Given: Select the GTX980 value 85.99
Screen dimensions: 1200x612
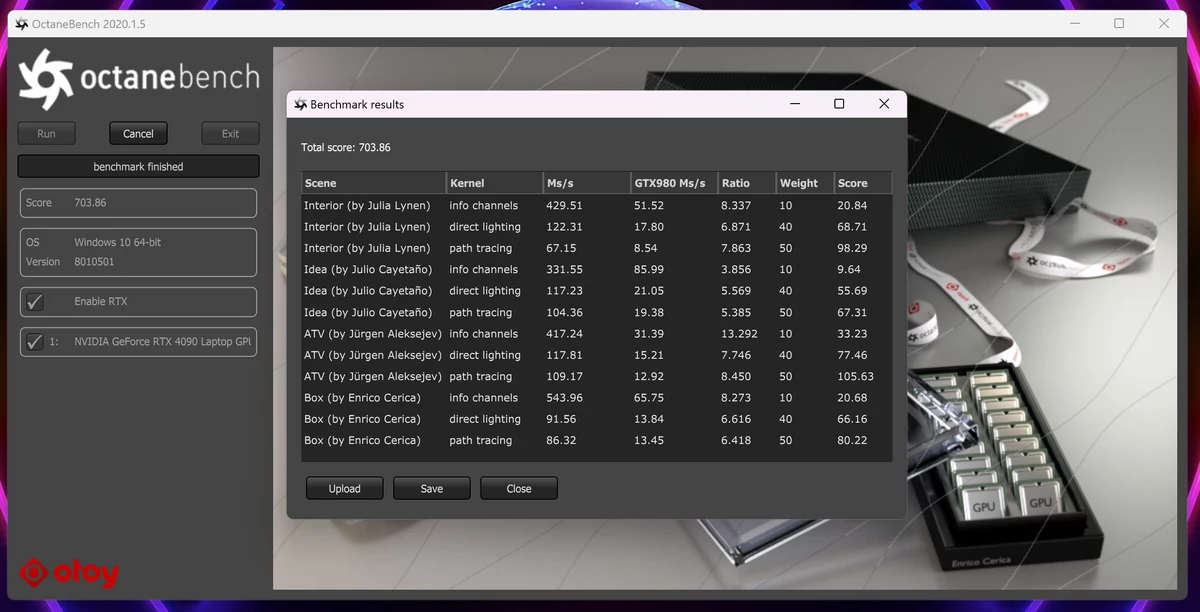Looking at the screenshot, I should pyautogui.click(x=649, y=270).
